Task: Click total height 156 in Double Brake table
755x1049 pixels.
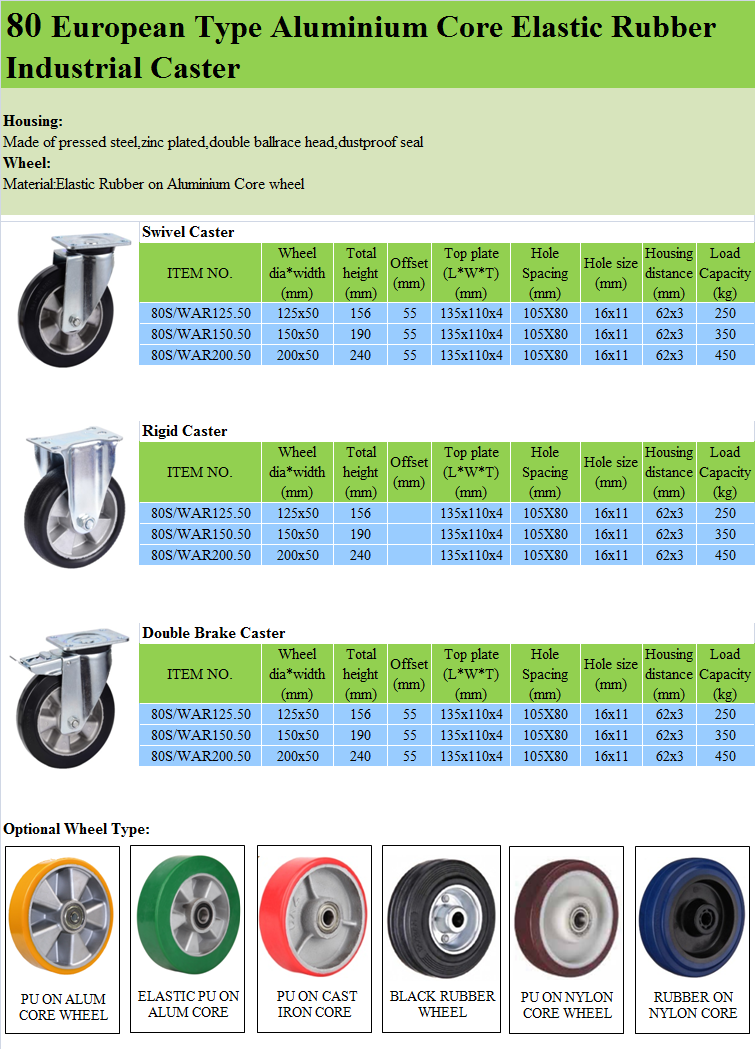Action: (360, 714)
